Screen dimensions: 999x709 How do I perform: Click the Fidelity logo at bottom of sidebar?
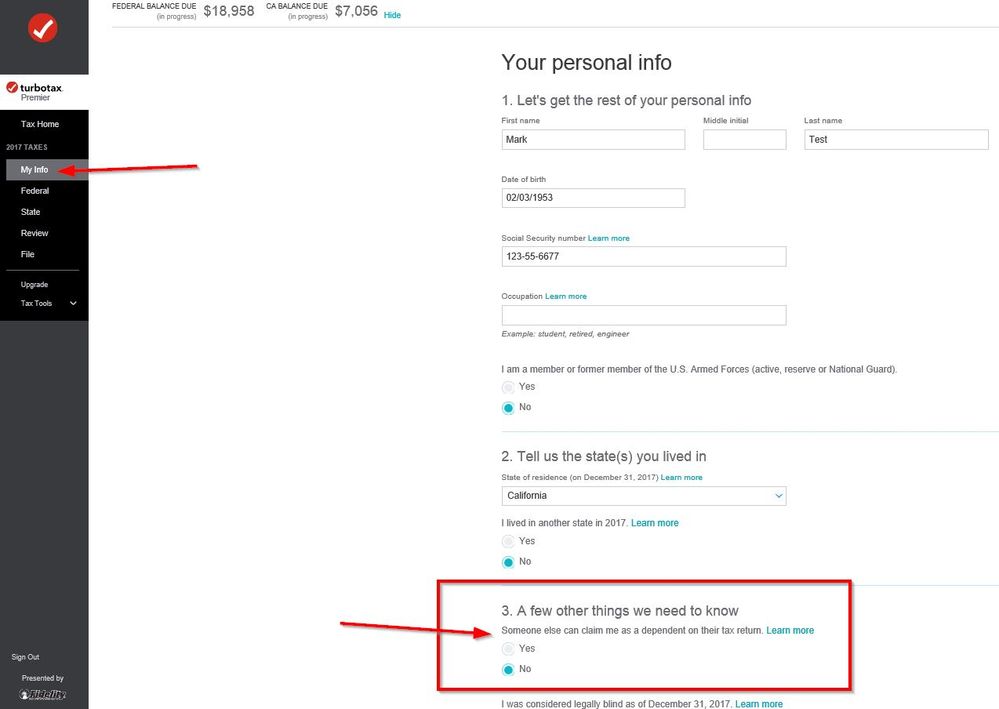point(43,694)
